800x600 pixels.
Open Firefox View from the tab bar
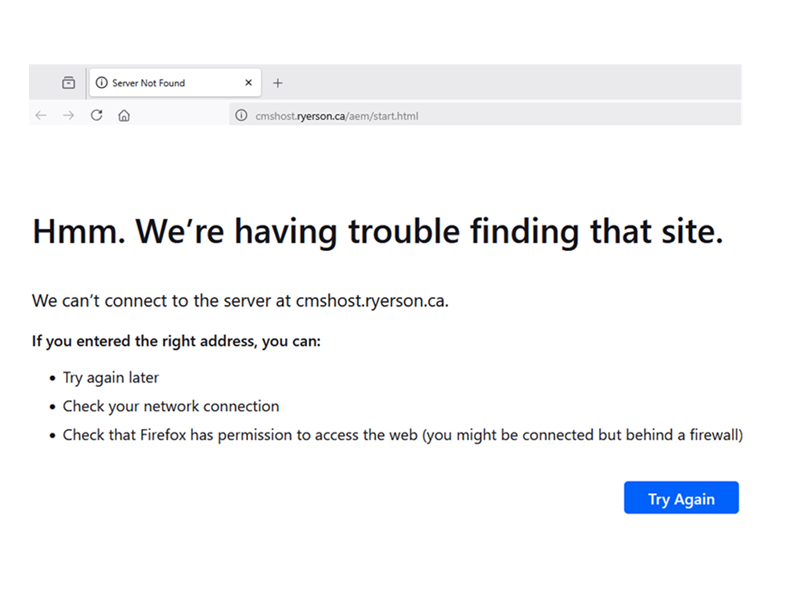point(68,83)
